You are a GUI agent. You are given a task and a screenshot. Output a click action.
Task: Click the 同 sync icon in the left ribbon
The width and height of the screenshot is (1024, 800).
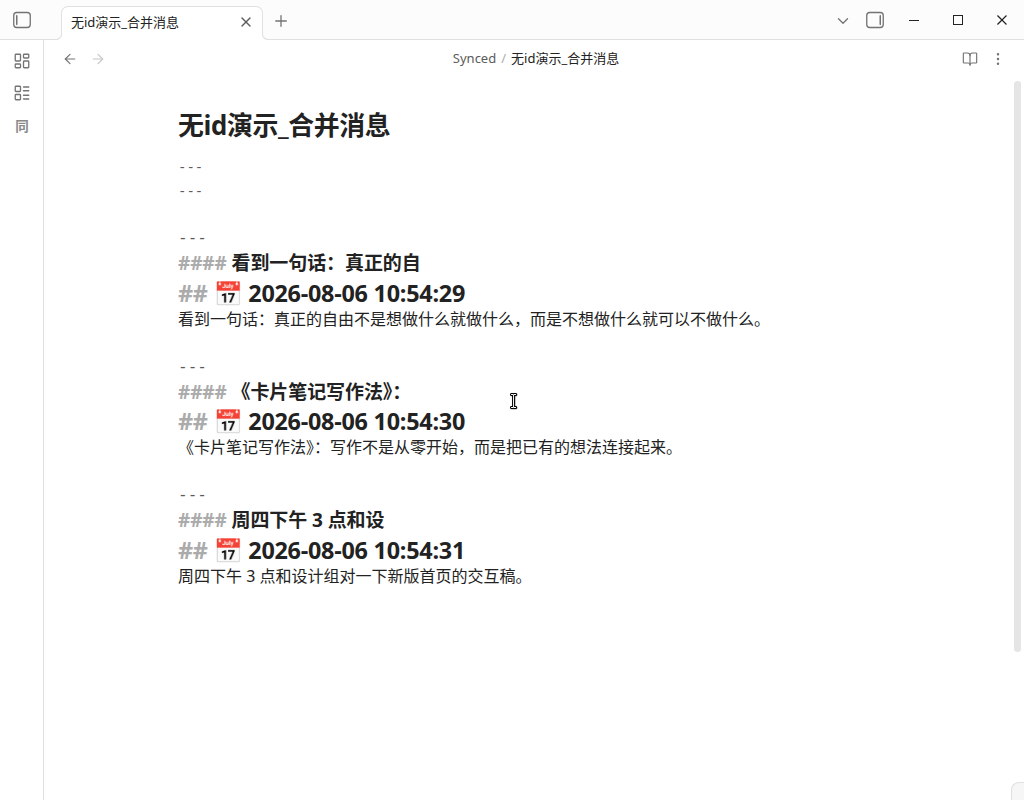pos(22,126)
